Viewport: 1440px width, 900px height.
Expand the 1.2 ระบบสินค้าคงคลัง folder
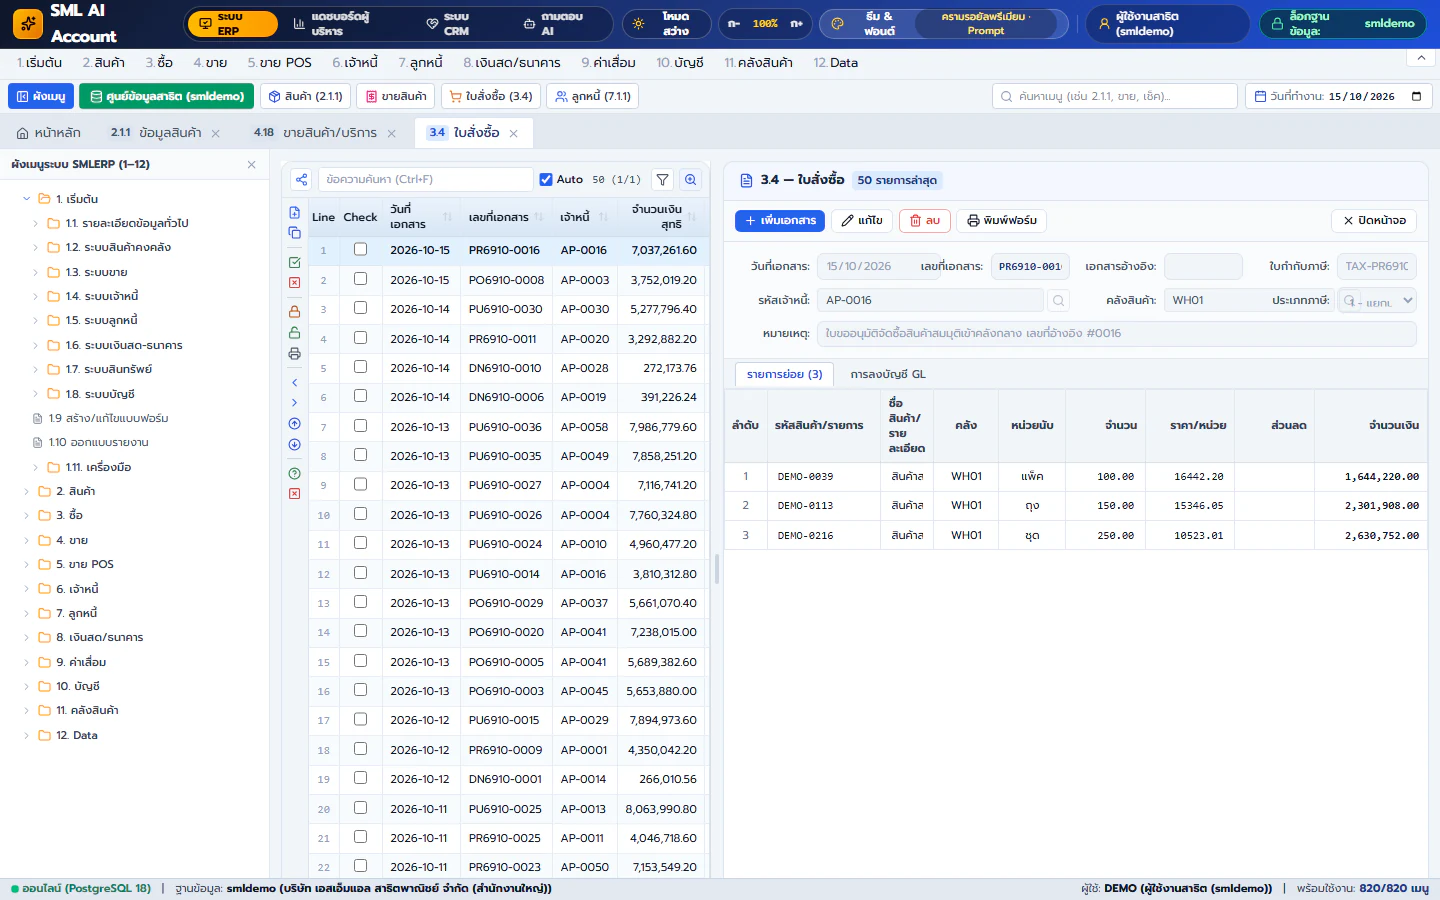coord(36,248)
